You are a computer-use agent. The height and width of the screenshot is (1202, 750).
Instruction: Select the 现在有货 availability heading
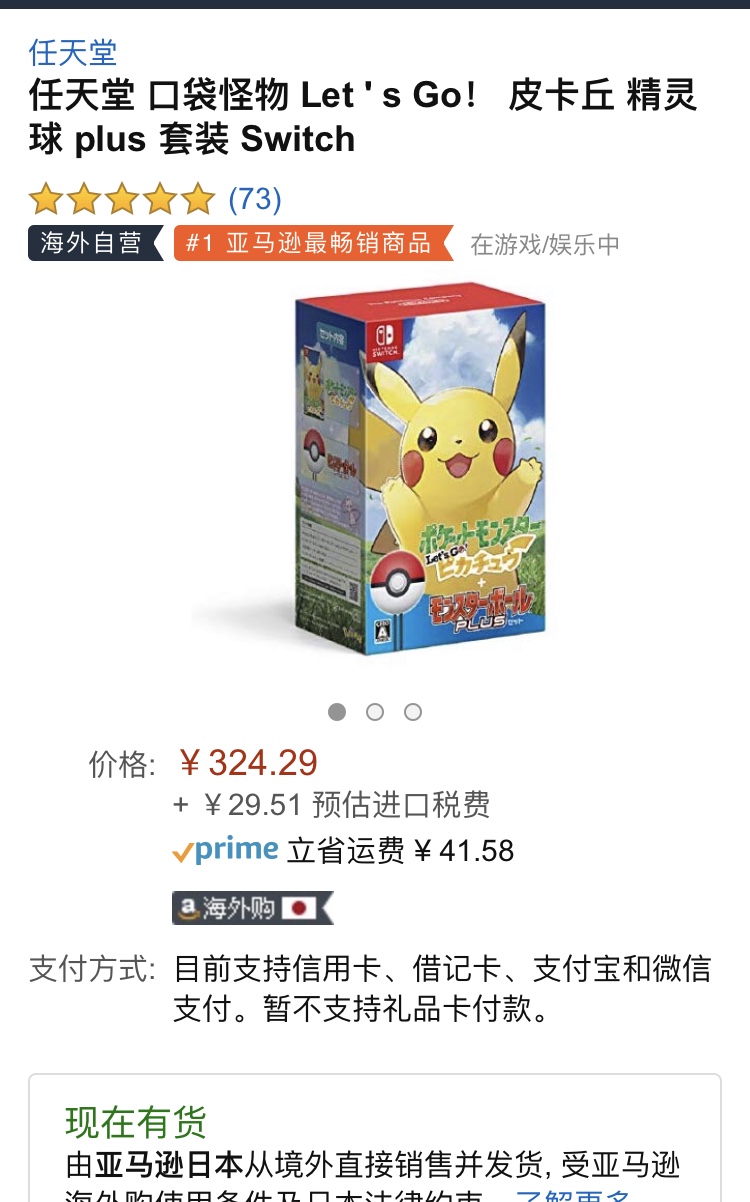[136, 1123]
